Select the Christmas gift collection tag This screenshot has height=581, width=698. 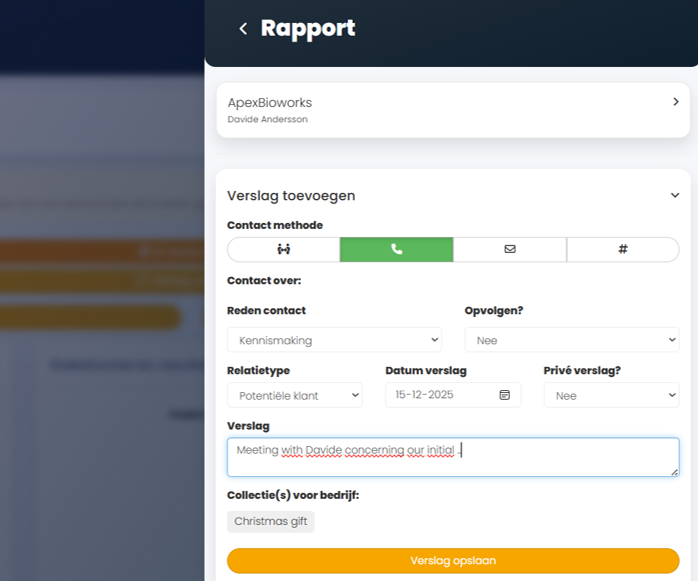tap(271, 521)
